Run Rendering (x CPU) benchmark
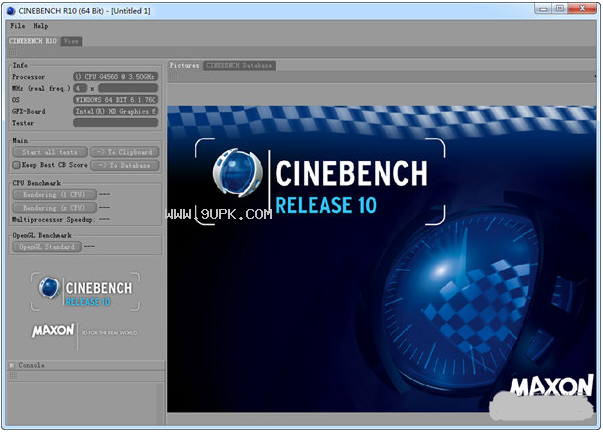603x433 pixels. (x=54, y=208)
